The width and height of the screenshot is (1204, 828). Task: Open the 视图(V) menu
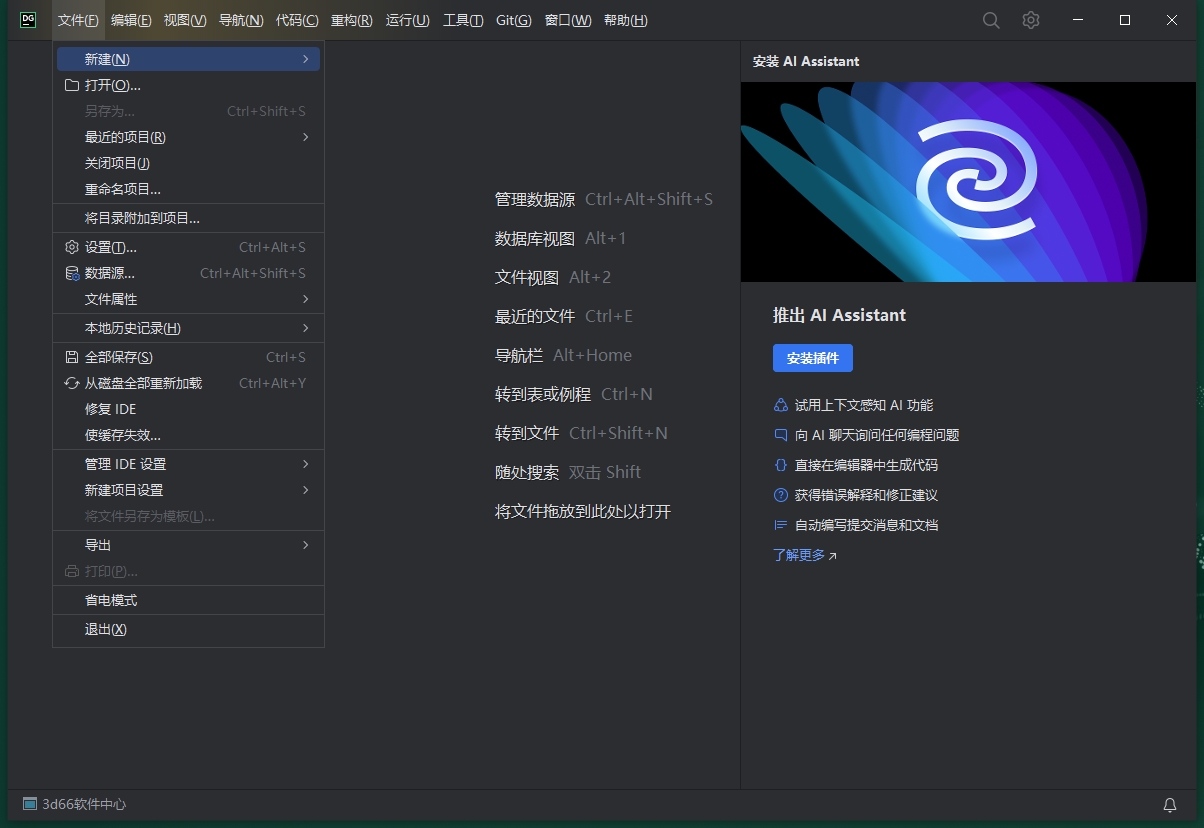click(x=185, y=20)
